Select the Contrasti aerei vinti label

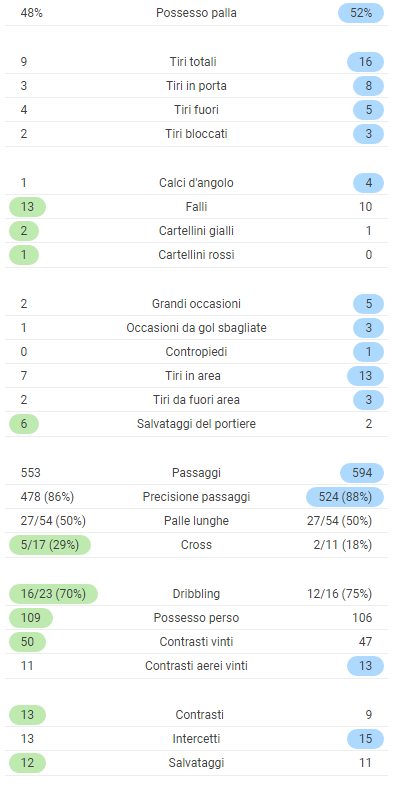pyautogui.click(x=196, y=667)
